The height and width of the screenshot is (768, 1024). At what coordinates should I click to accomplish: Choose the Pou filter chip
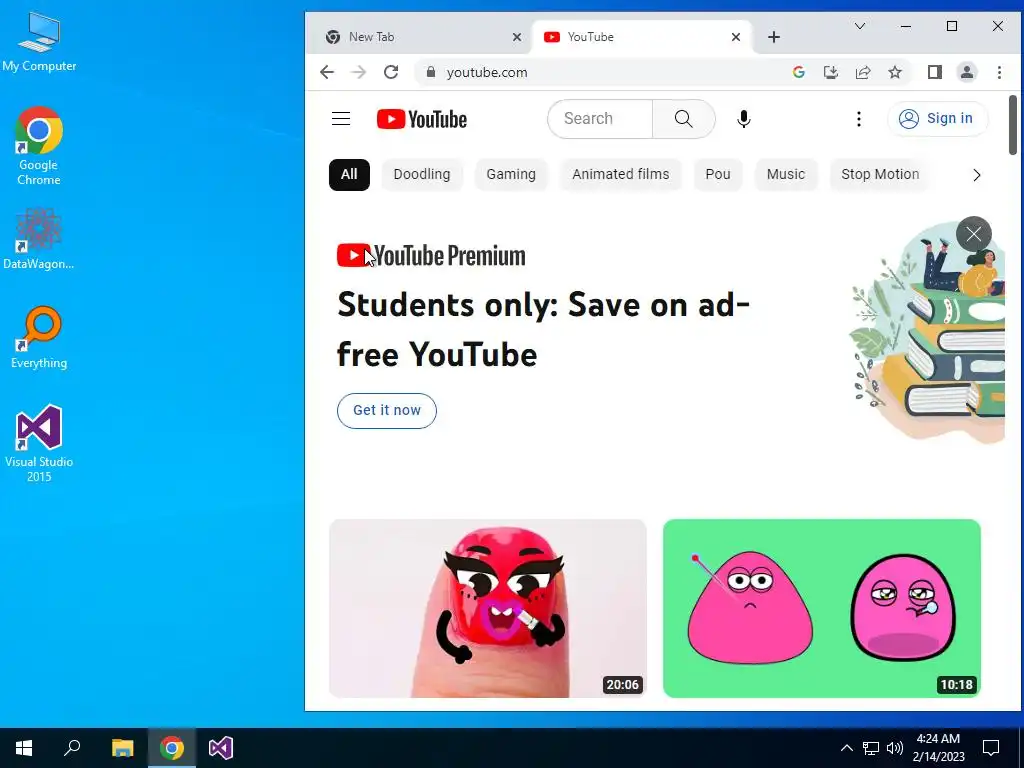[718, 174]
